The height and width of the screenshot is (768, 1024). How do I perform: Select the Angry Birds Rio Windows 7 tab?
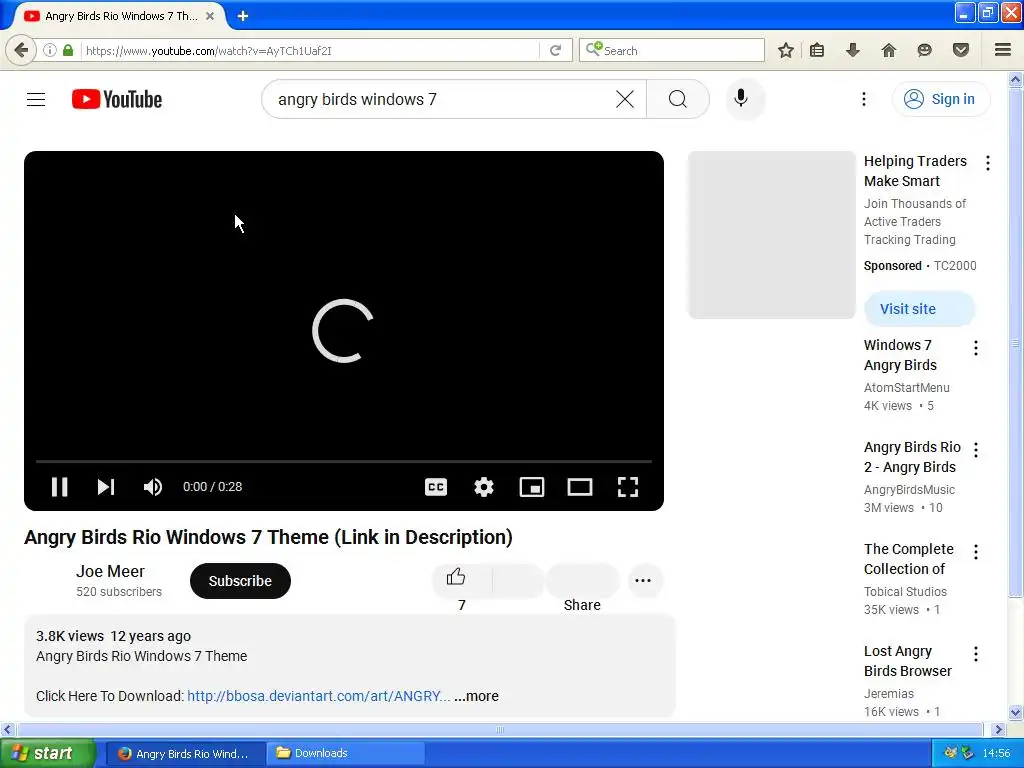(121, 16)
